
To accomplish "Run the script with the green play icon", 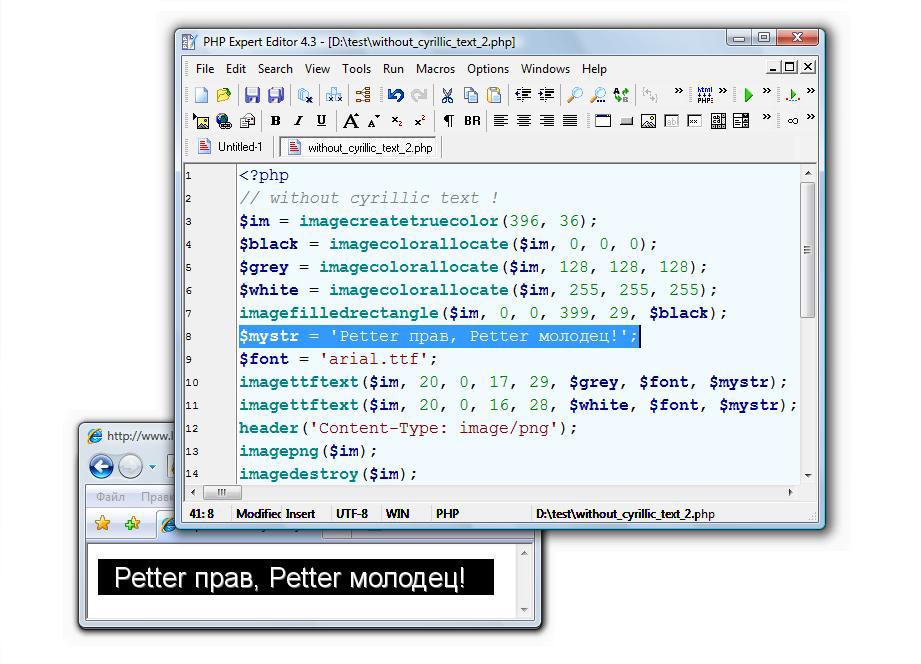I will click(748, 95).
